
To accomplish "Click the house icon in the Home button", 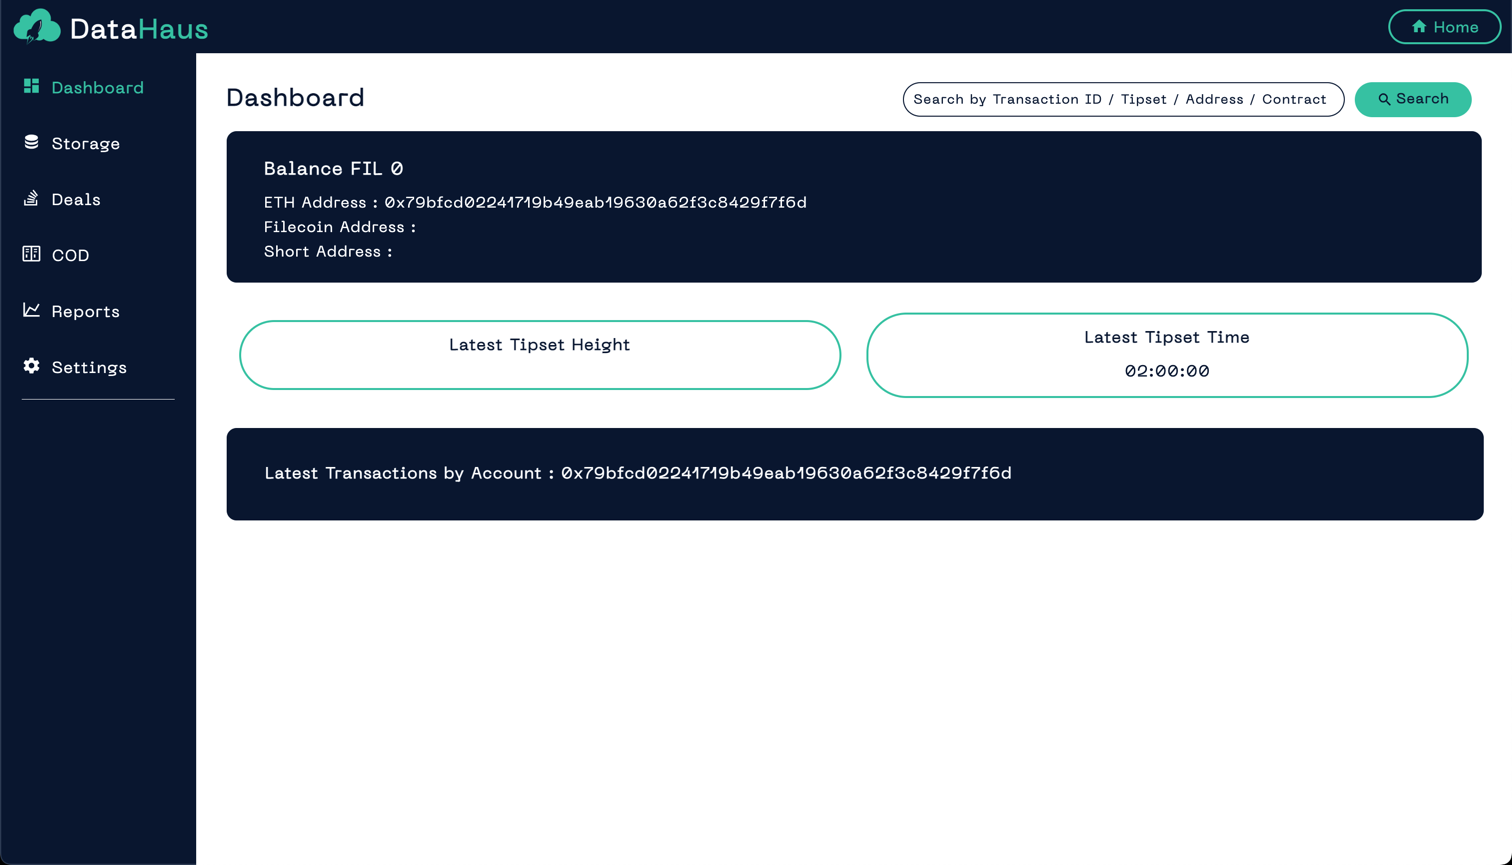I will (1419, 27).
